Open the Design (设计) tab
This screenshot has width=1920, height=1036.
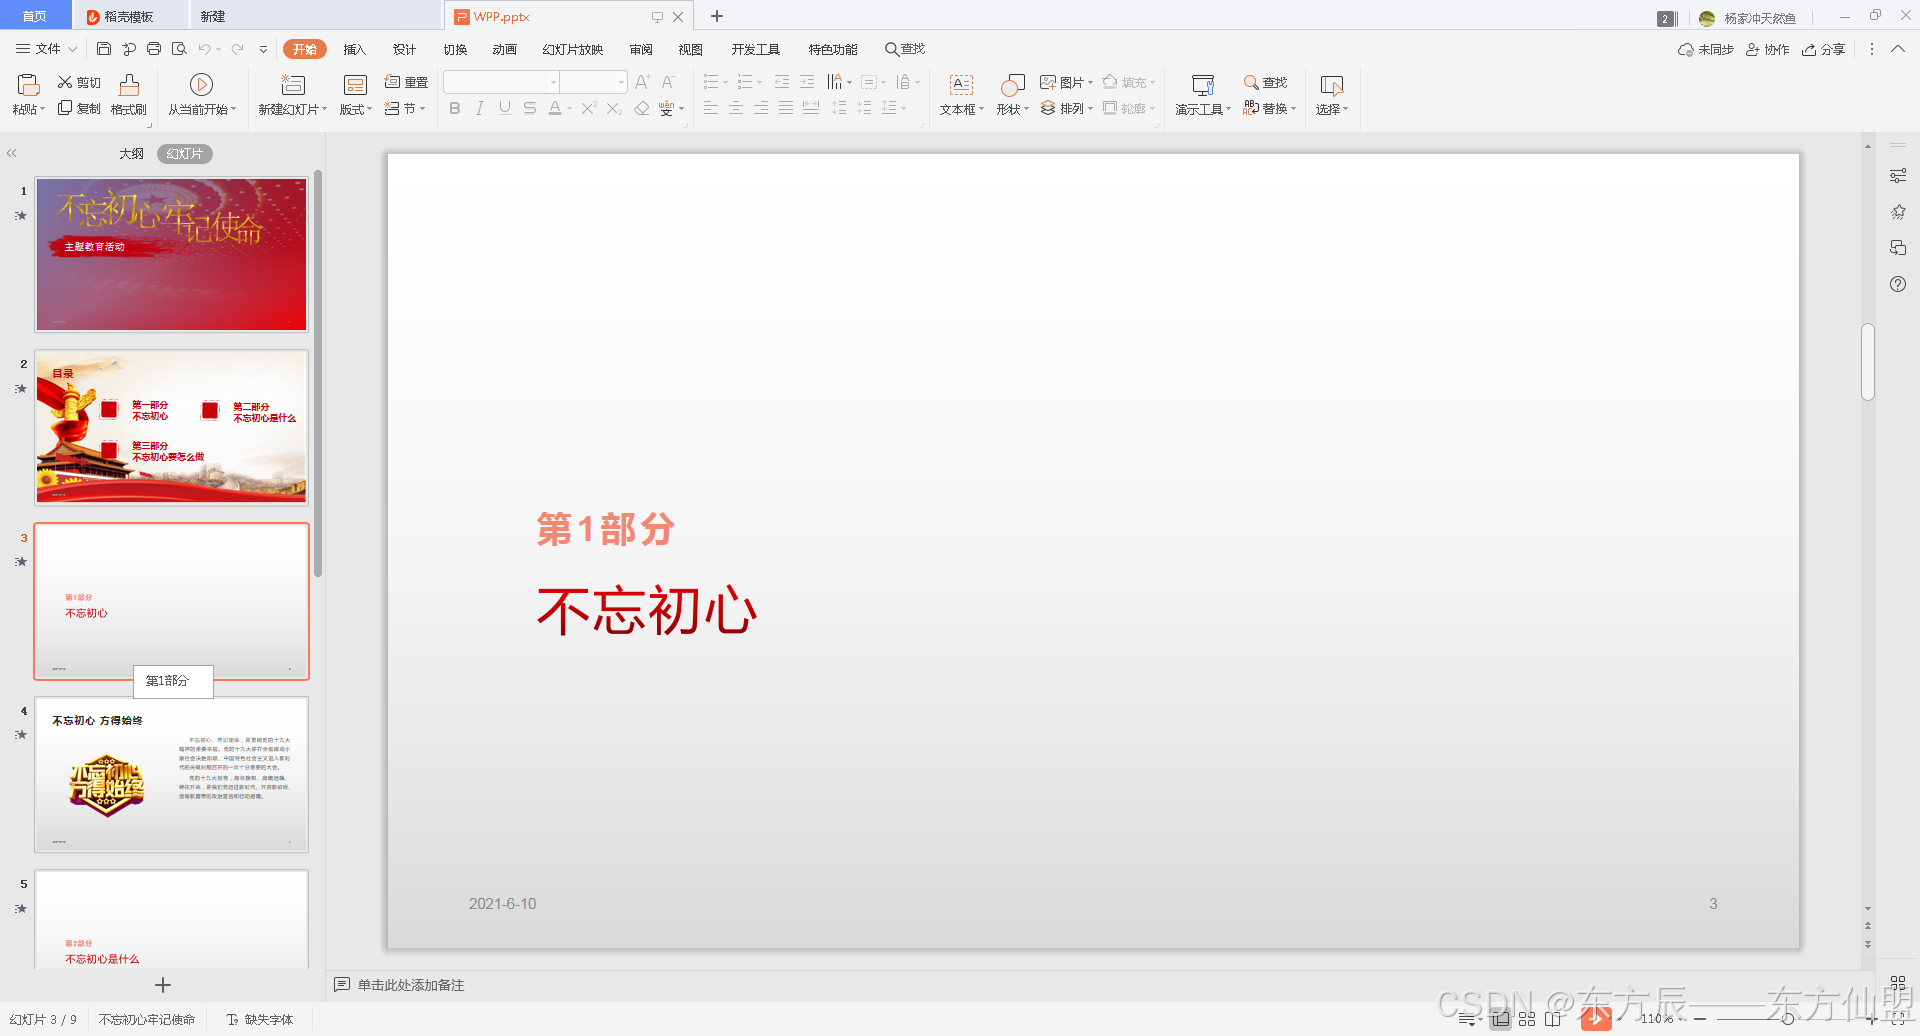pyautogui.click(x=405, y=49)
